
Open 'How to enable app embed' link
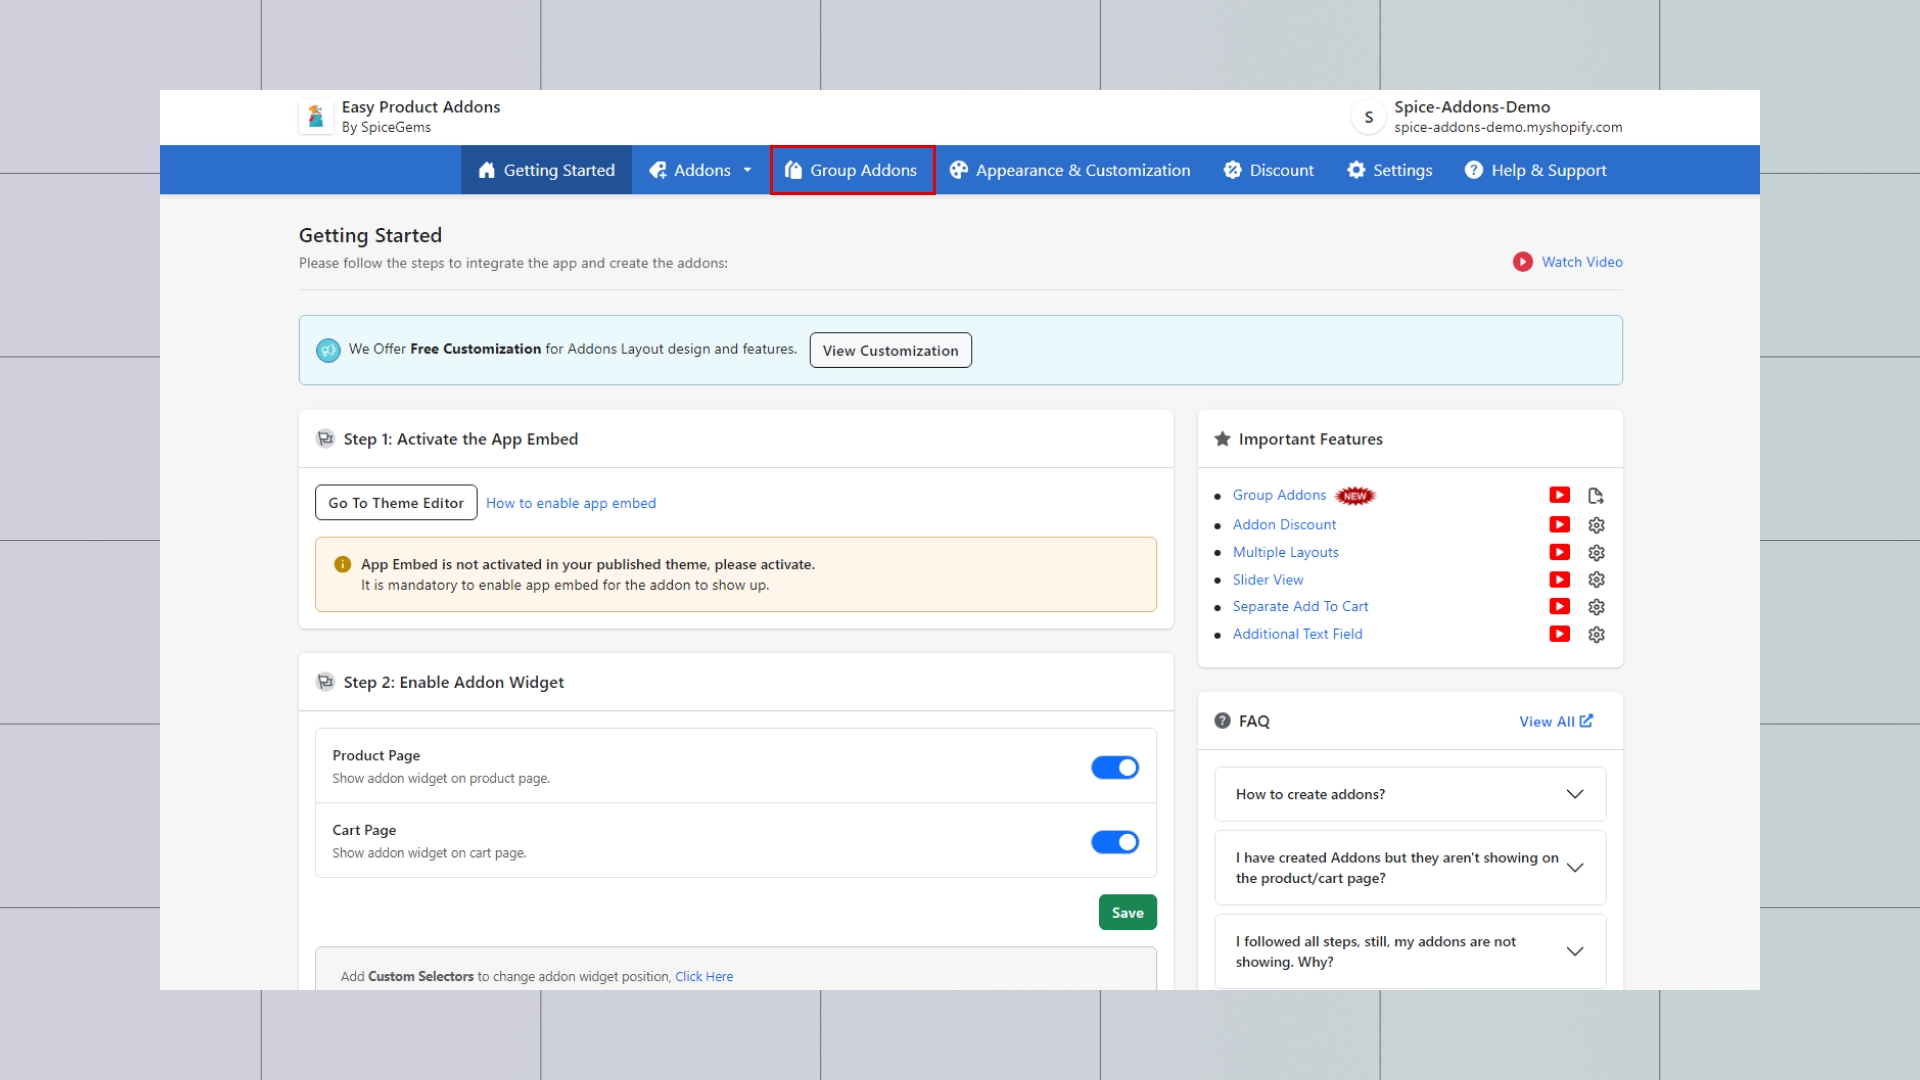(x=571, y=503)
